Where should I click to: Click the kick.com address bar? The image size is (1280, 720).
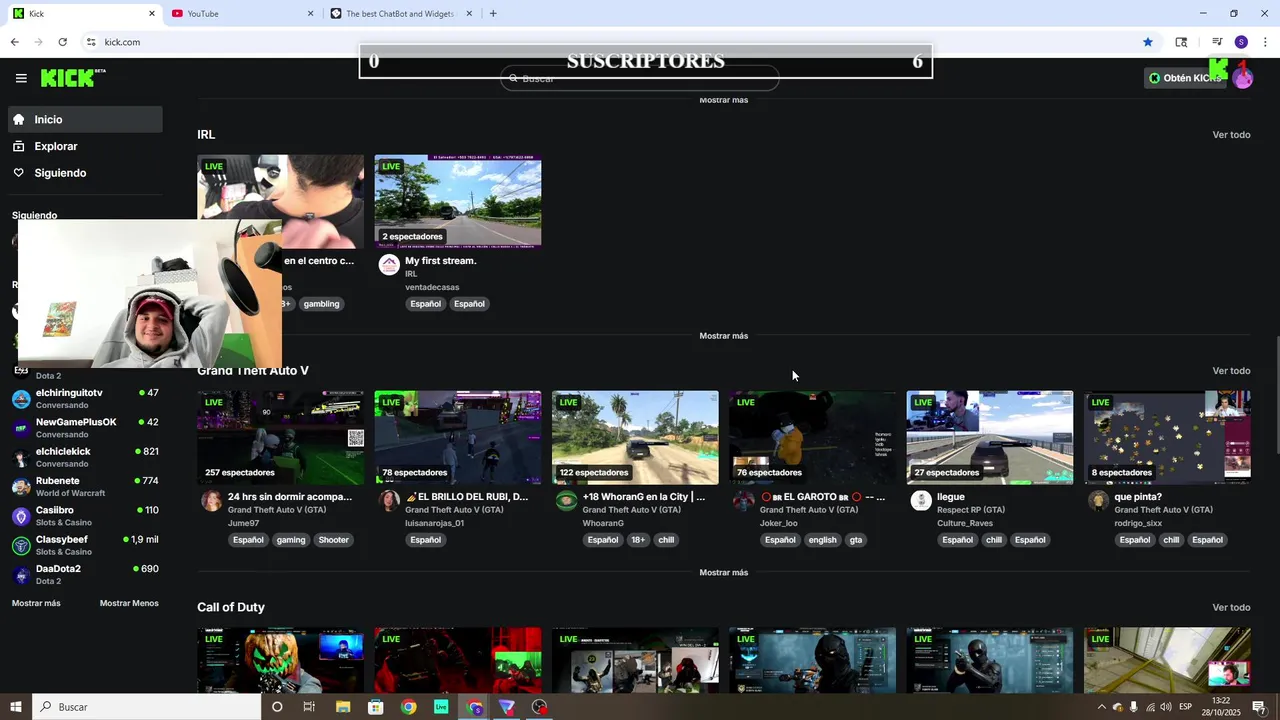click(620, 42)
